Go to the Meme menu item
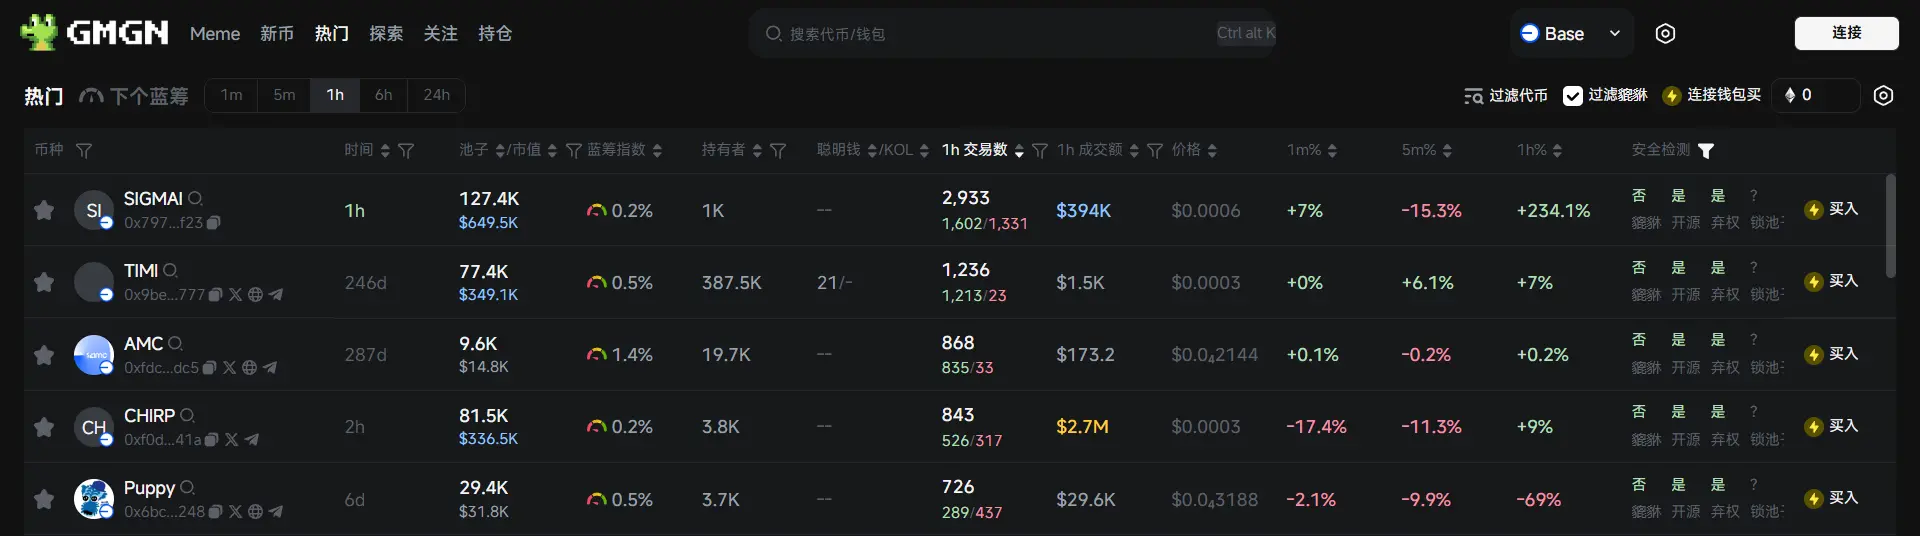This screenshot has height=536, width=1920. 215,34
